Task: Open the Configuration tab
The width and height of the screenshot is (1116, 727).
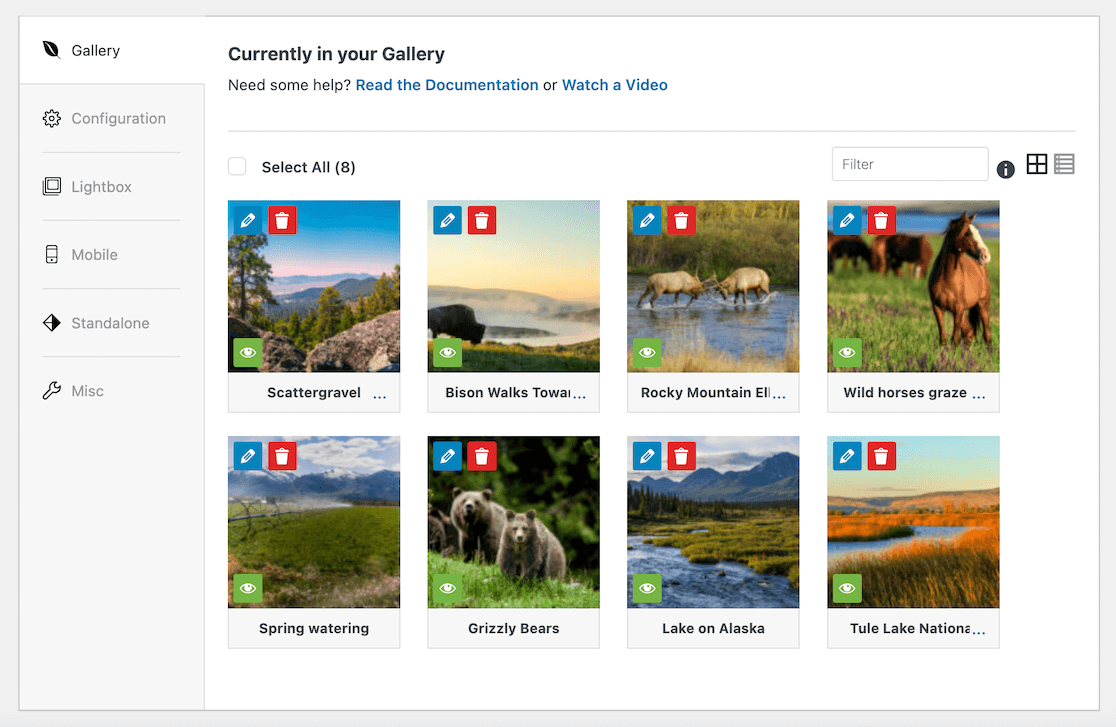Action: [x=118, y=118]
